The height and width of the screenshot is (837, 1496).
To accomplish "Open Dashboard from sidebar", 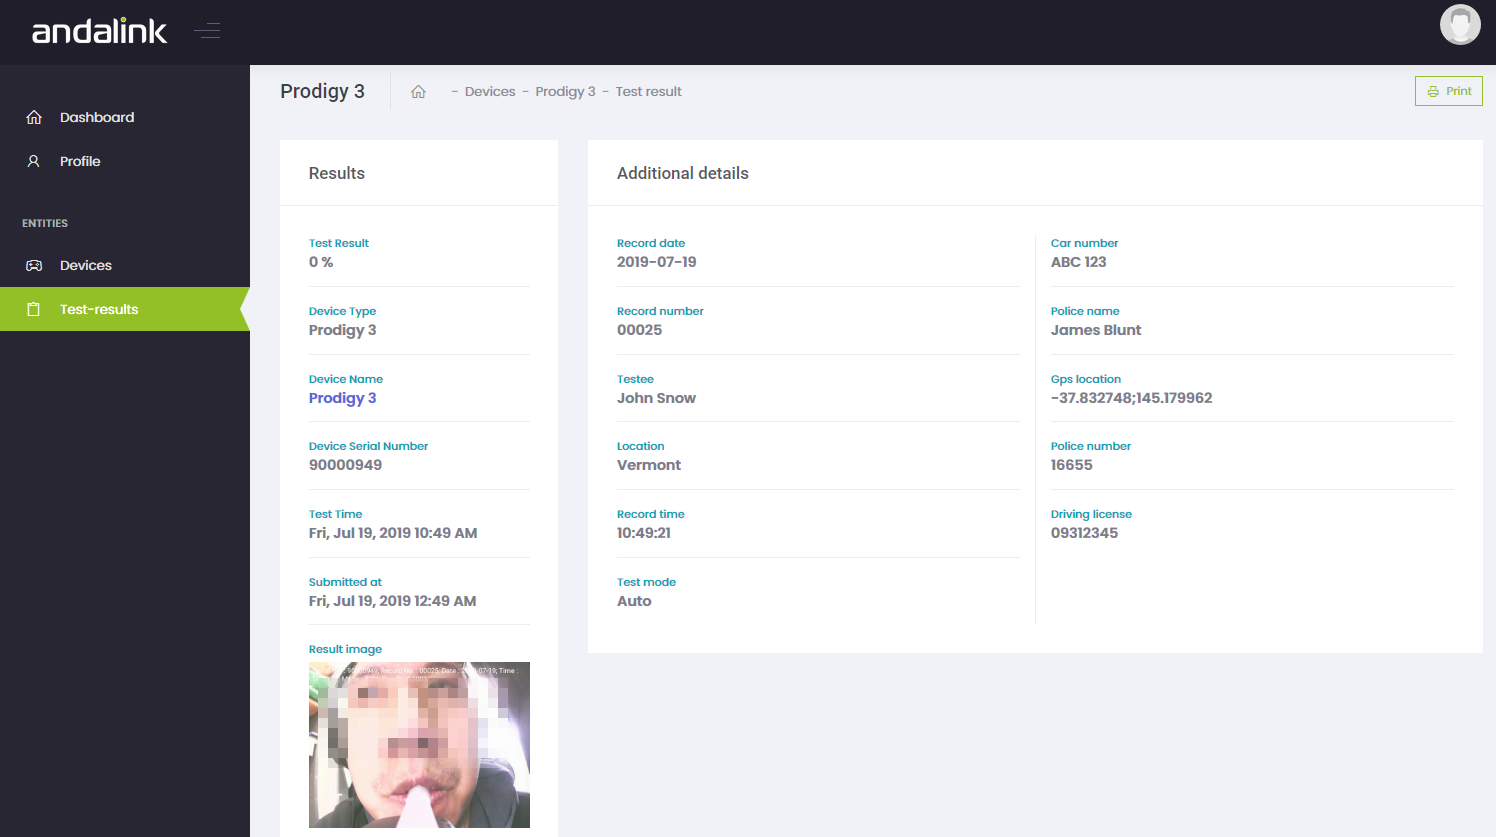I will tap(125, 117).
